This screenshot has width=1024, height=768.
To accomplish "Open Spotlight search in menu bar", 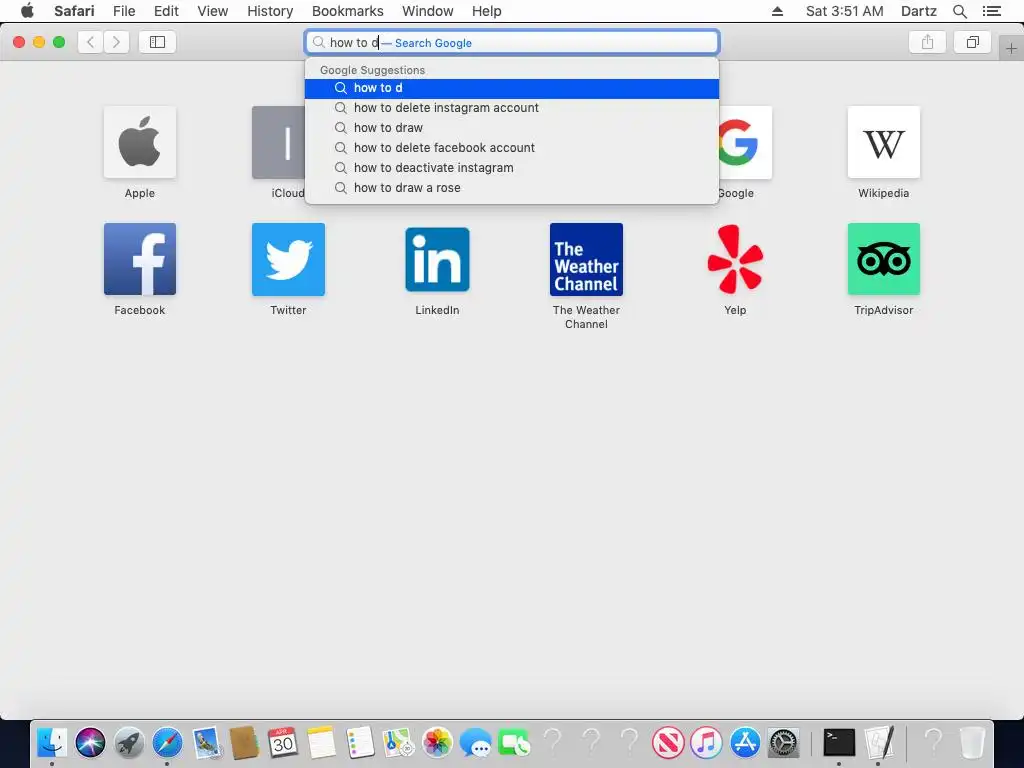I will point(959,11).
